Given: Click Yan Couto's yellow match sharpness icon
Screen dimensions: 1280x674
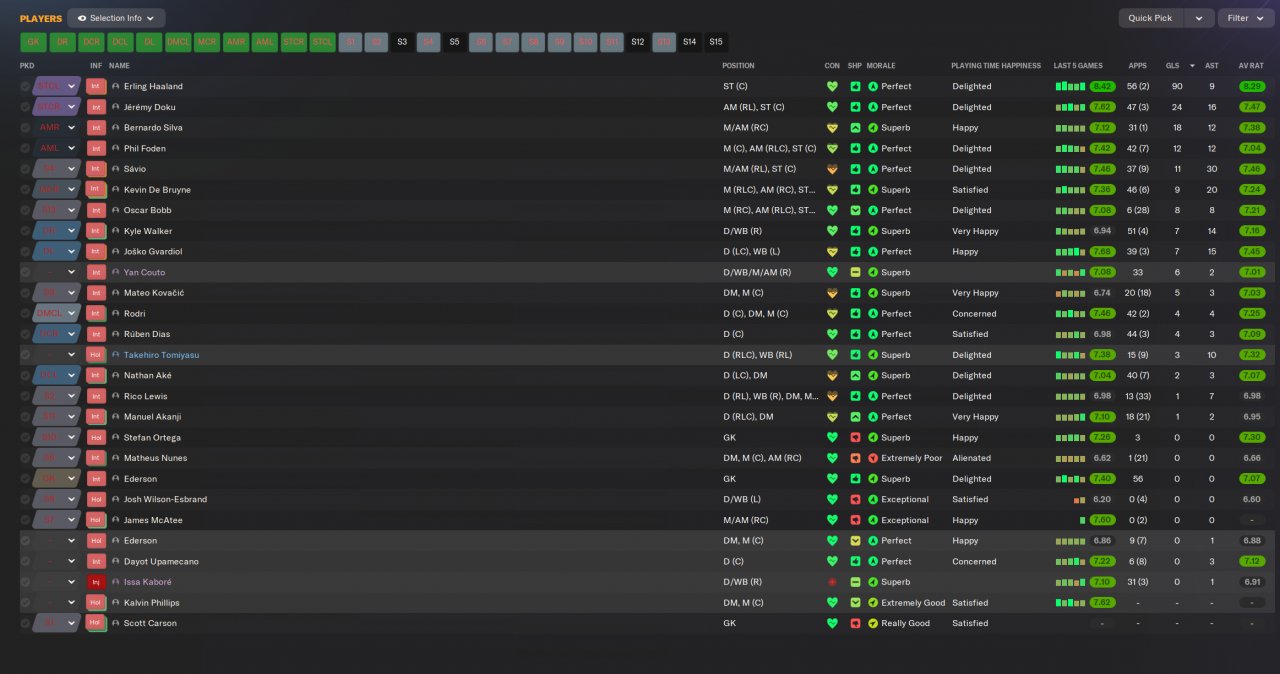Looking at the screenshot, I should point(855,272).
